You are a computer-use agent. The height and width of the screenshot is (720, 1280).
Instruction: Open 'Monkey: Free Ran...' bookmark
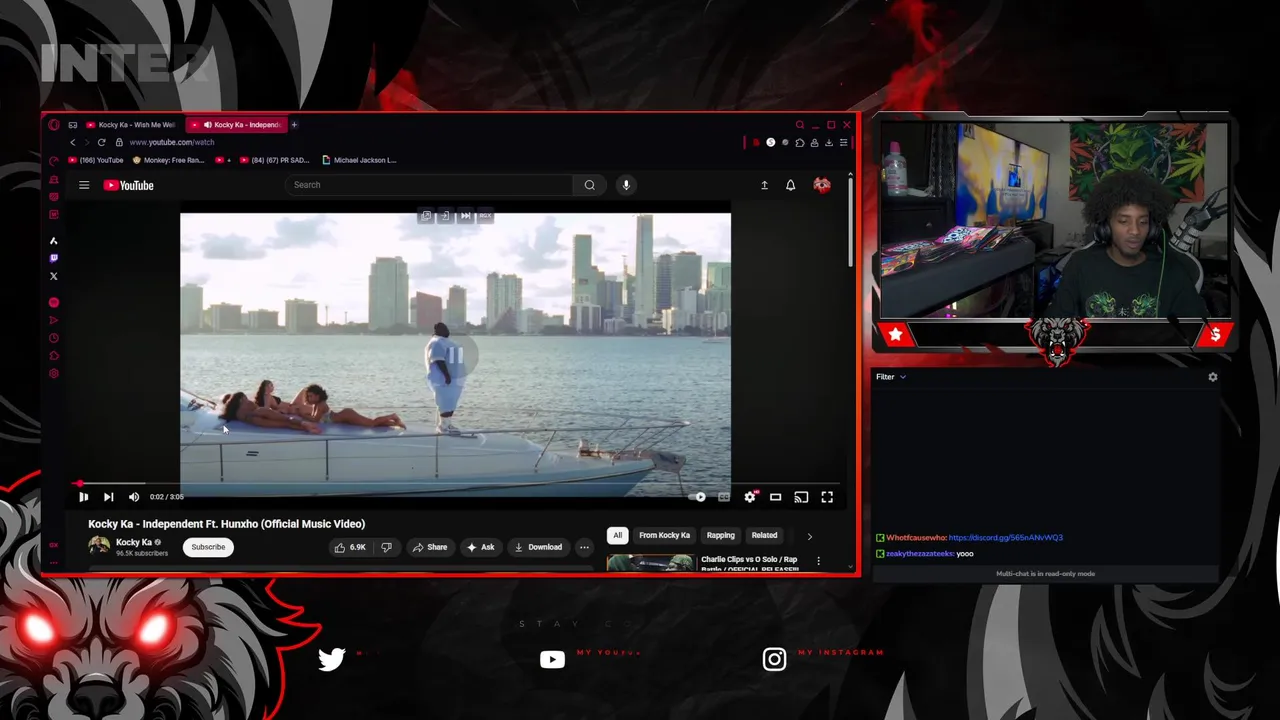168,160
